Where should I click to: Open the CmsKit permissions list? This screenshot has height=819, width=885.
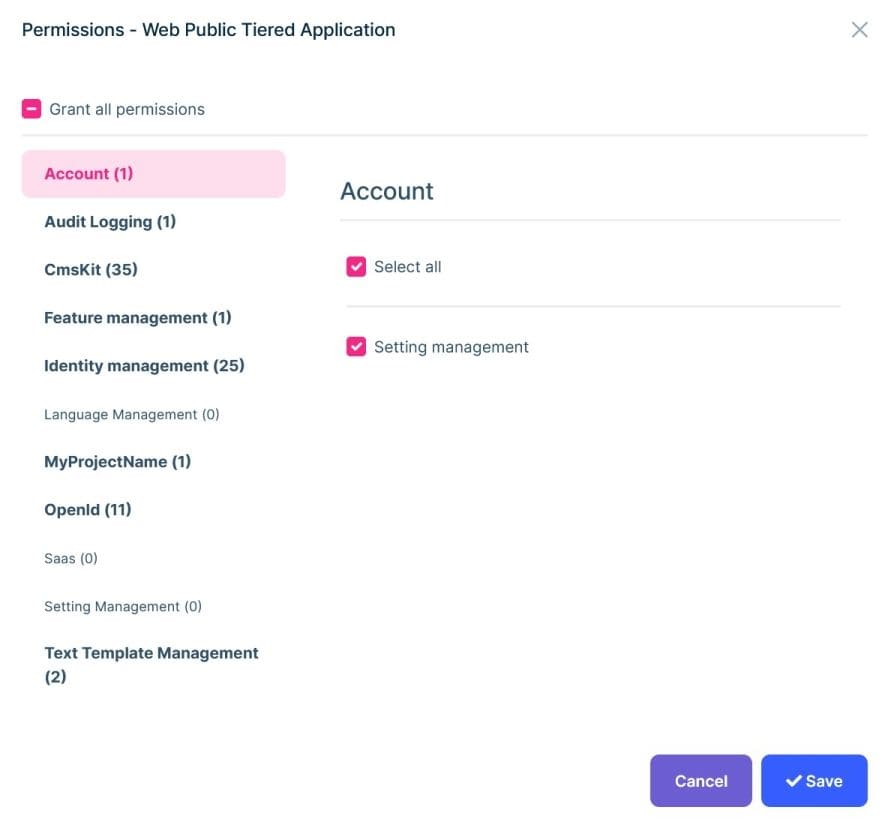coord(90,269)
